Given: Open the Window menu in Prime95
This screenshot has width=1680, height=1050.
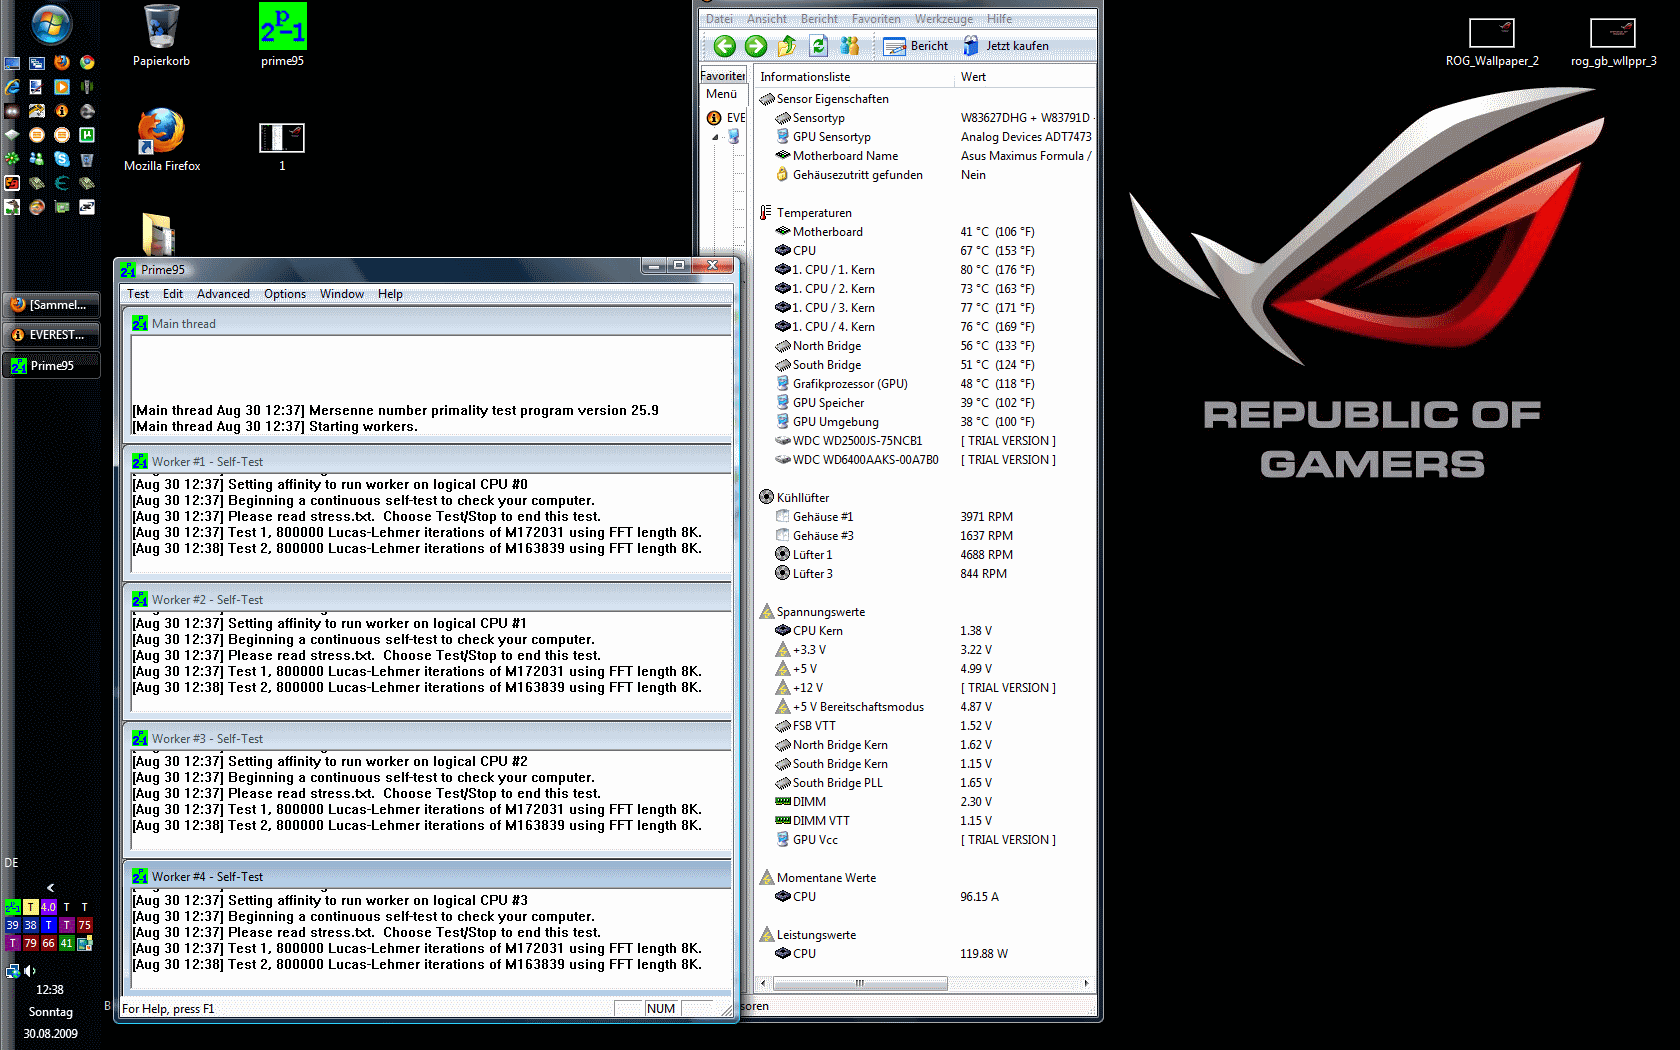Looking at the screenshot, I should [x=342, y=294].
